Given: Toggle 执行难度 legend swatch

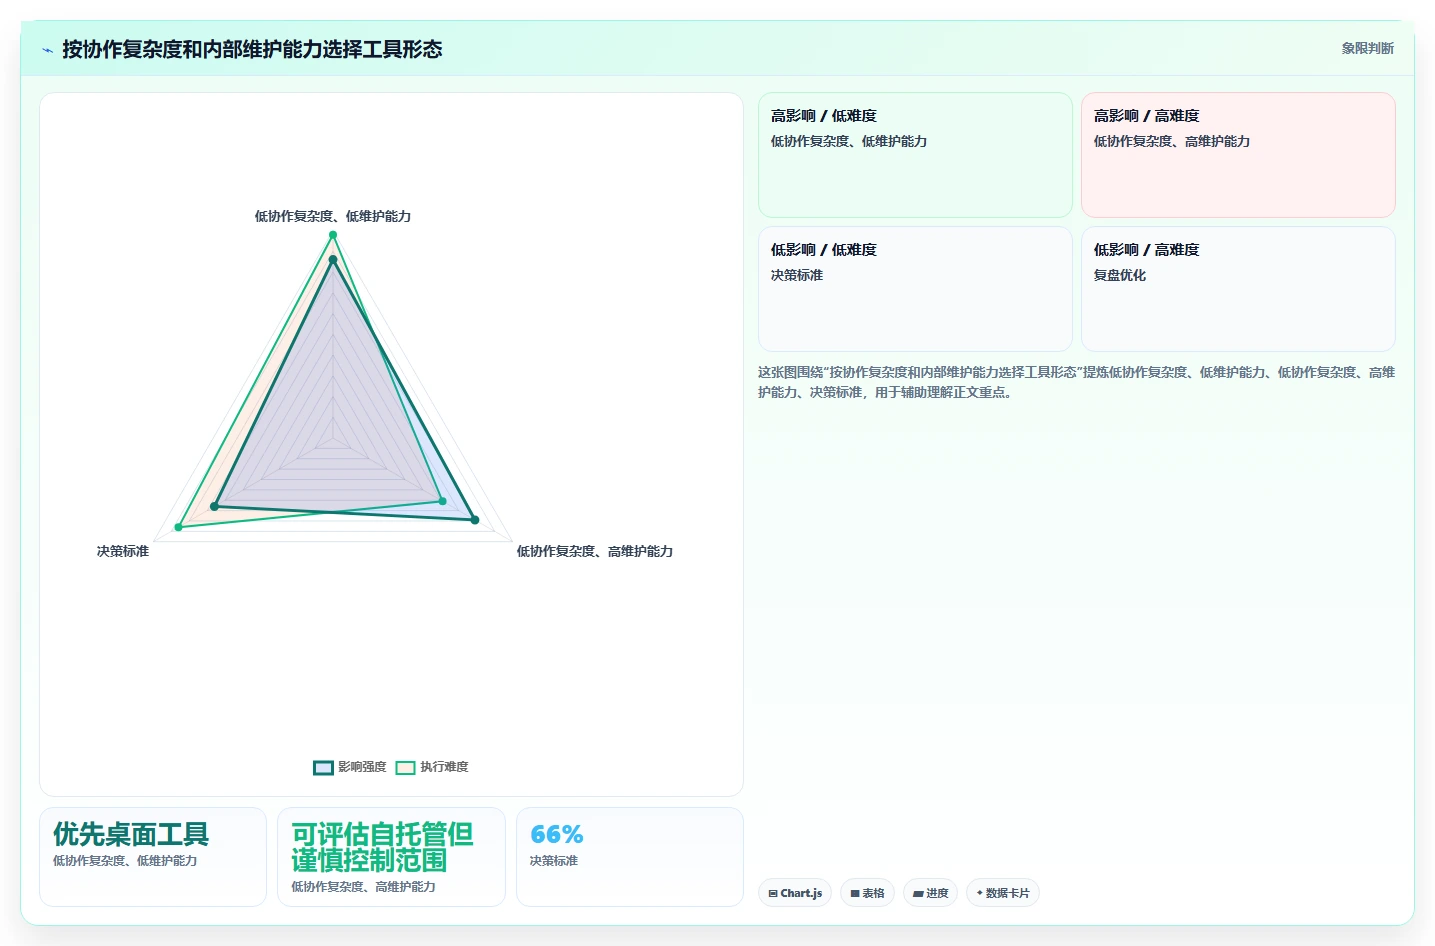Looking at the screenshot, I should point(405,768).
